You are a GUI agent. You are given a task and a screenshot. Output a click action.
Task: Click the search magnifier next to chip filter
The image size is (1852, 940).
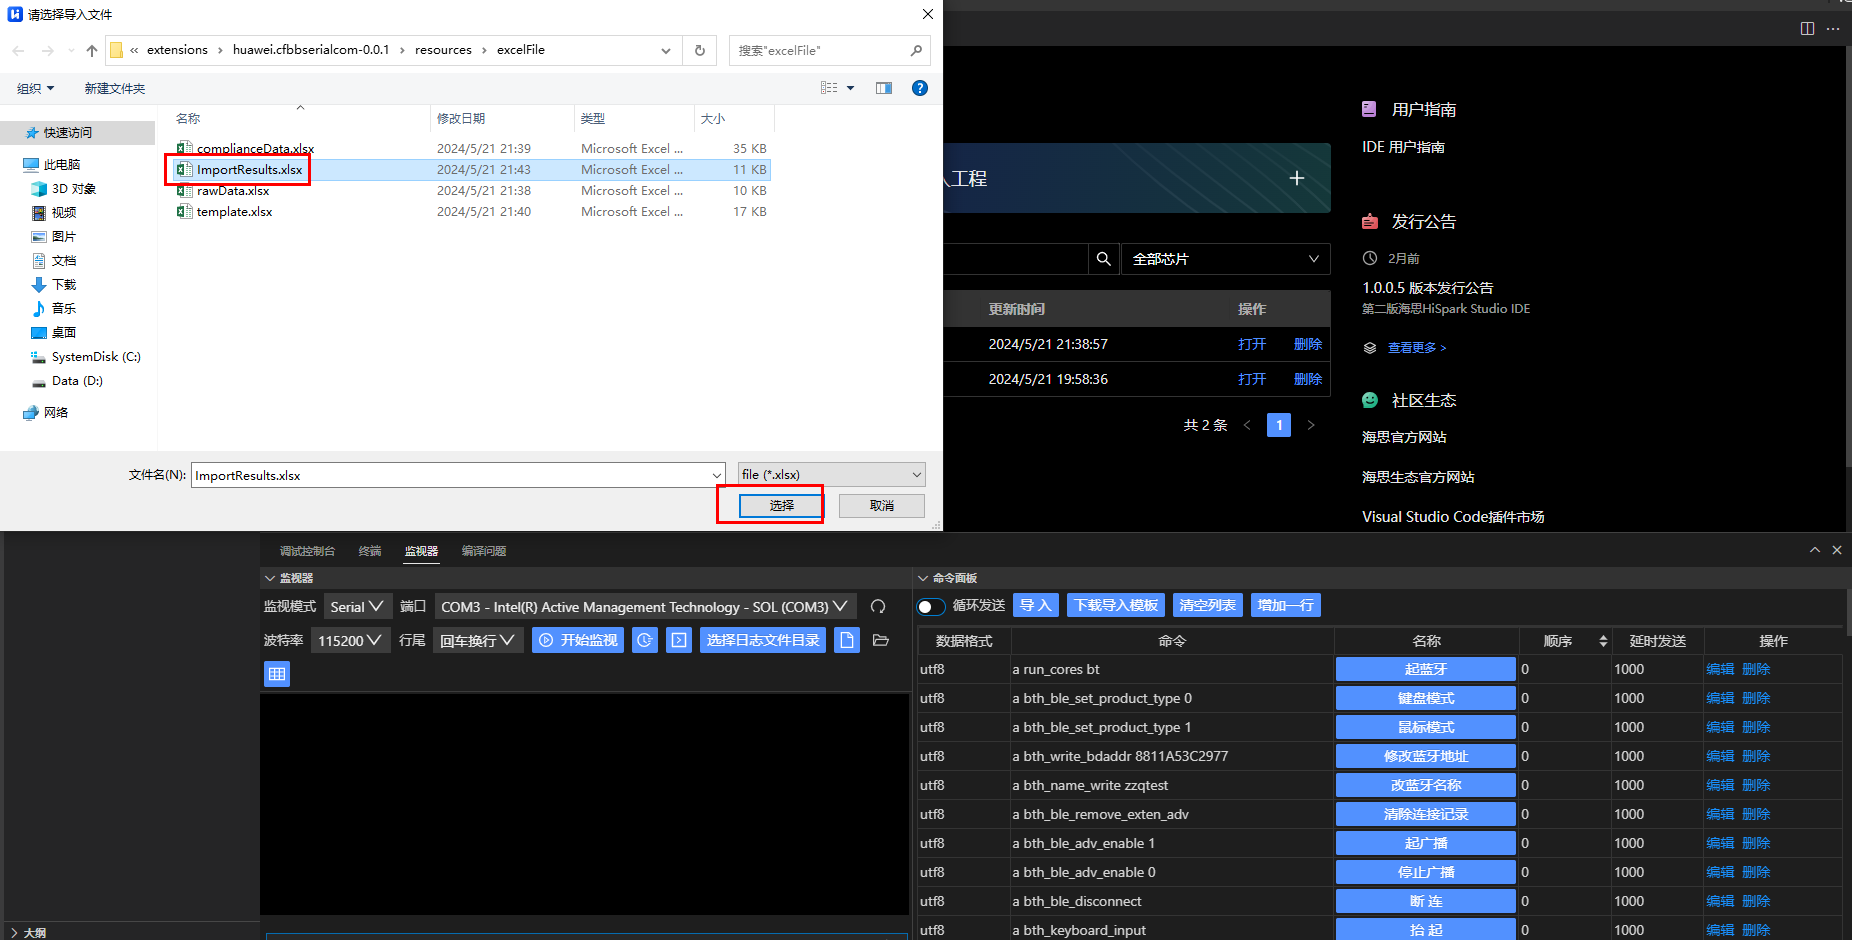[1103, 259]
